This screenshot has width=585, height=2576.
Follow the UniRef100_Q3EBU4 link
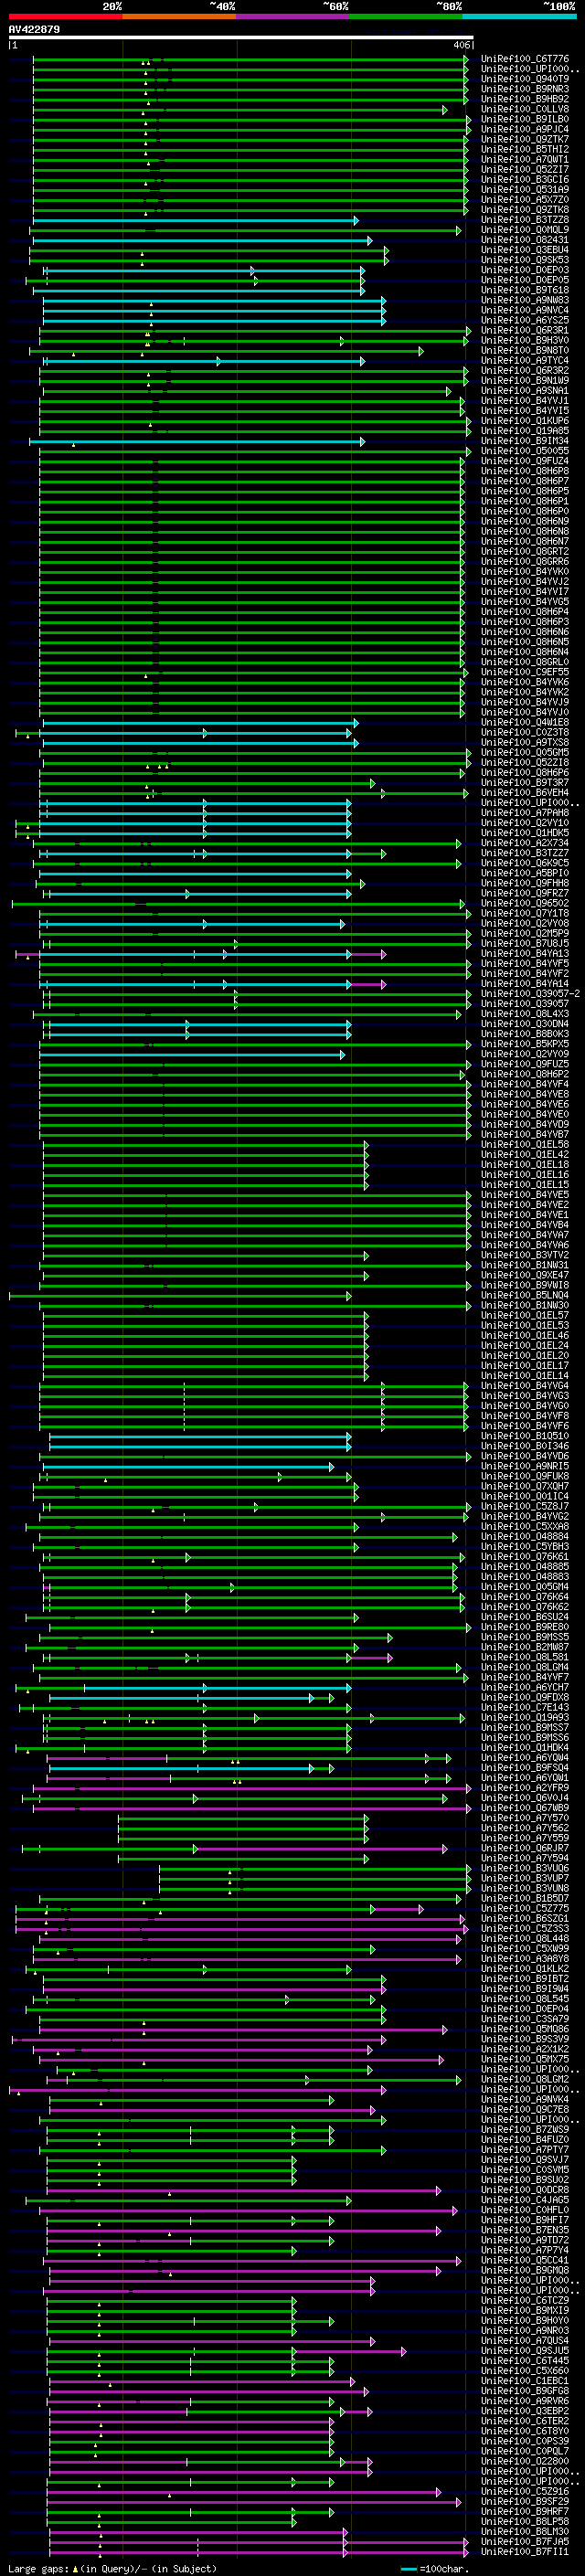tap(525, 250)
